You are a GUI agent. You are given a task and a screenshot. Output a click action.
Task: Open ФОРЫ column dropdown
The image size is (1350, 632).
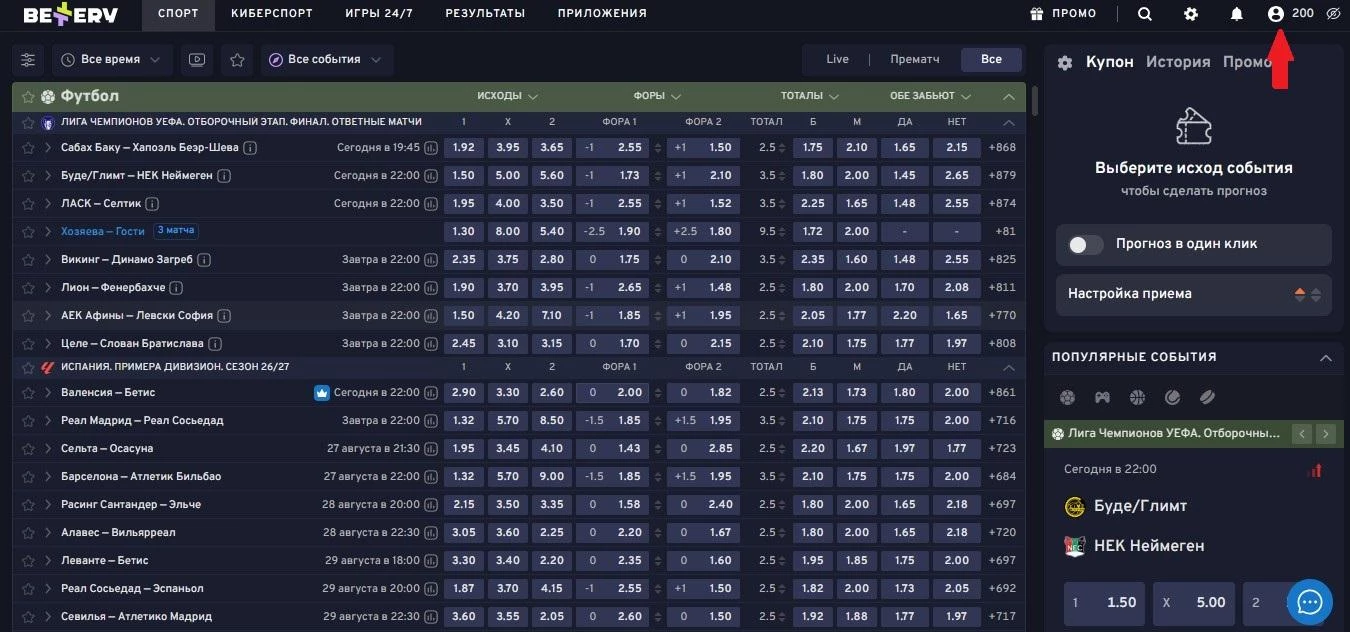(657, 96)
